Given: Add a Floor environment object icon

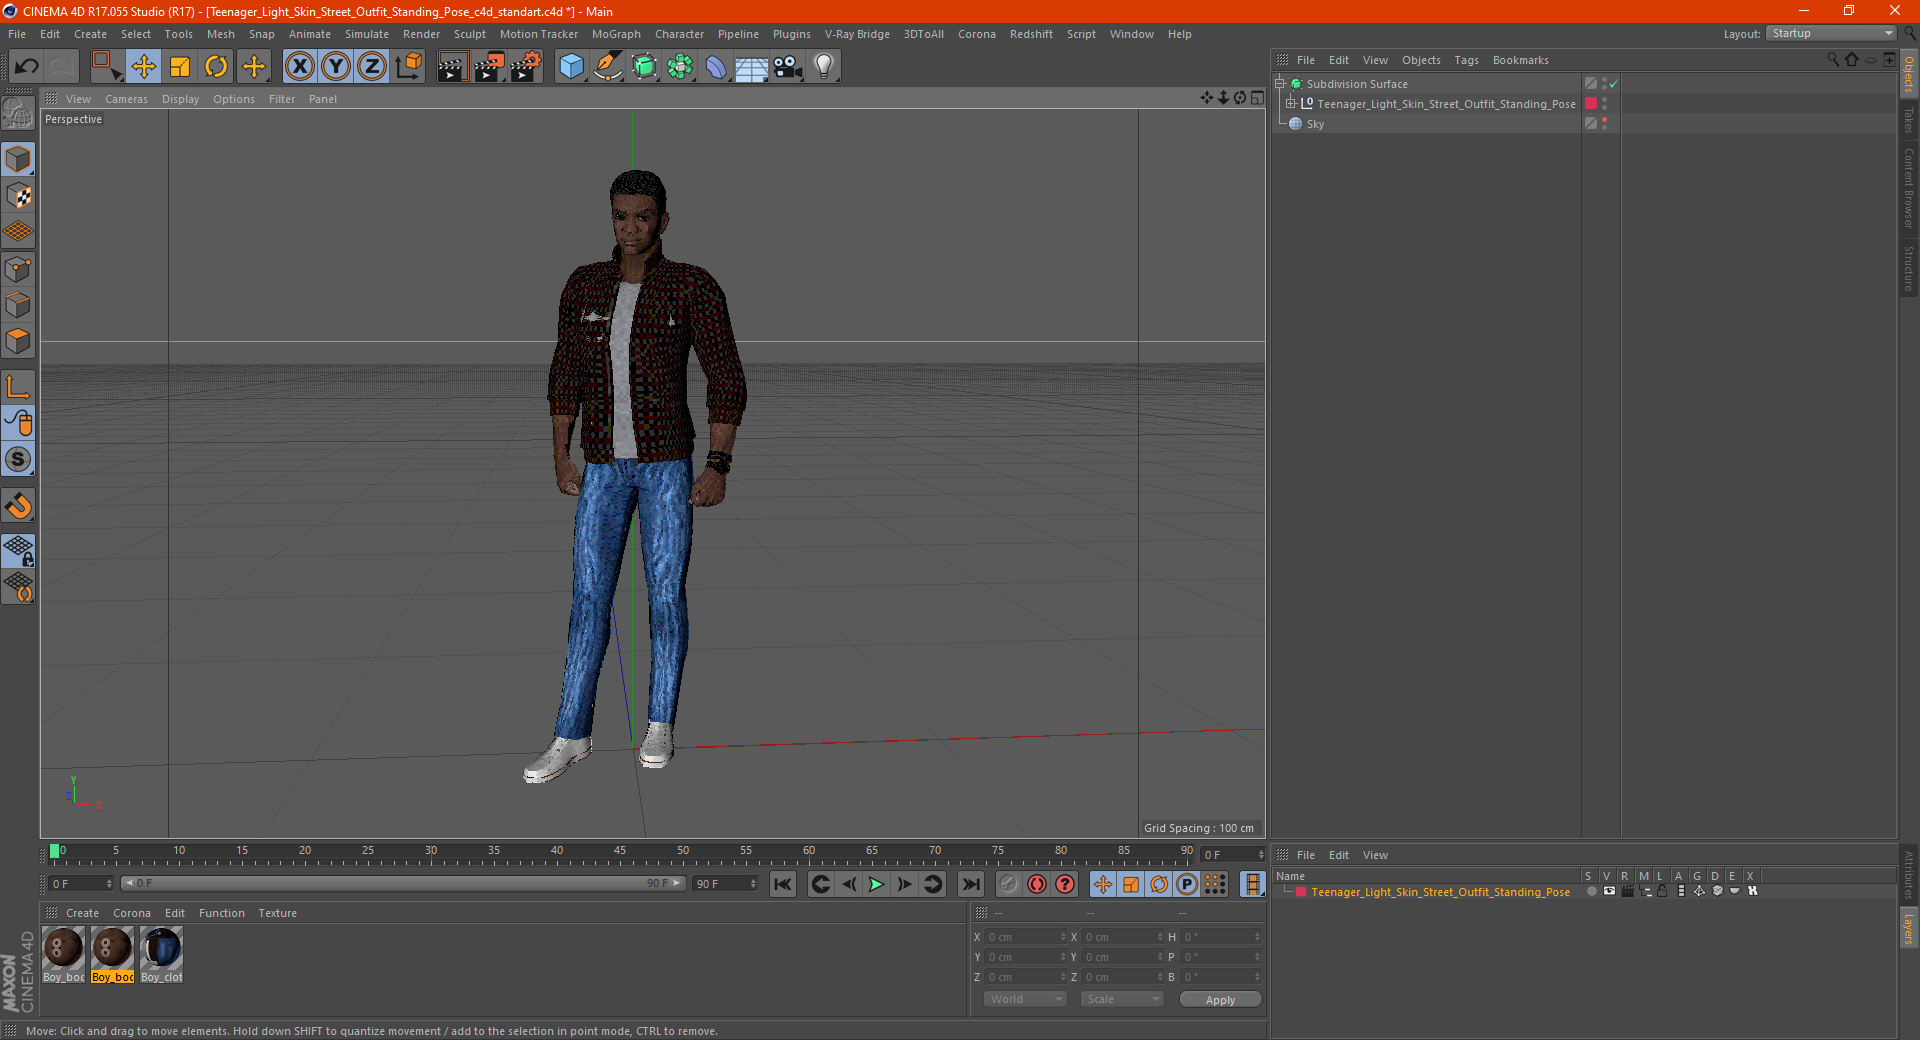Looking at the screenshot, I should coord(751,67).
